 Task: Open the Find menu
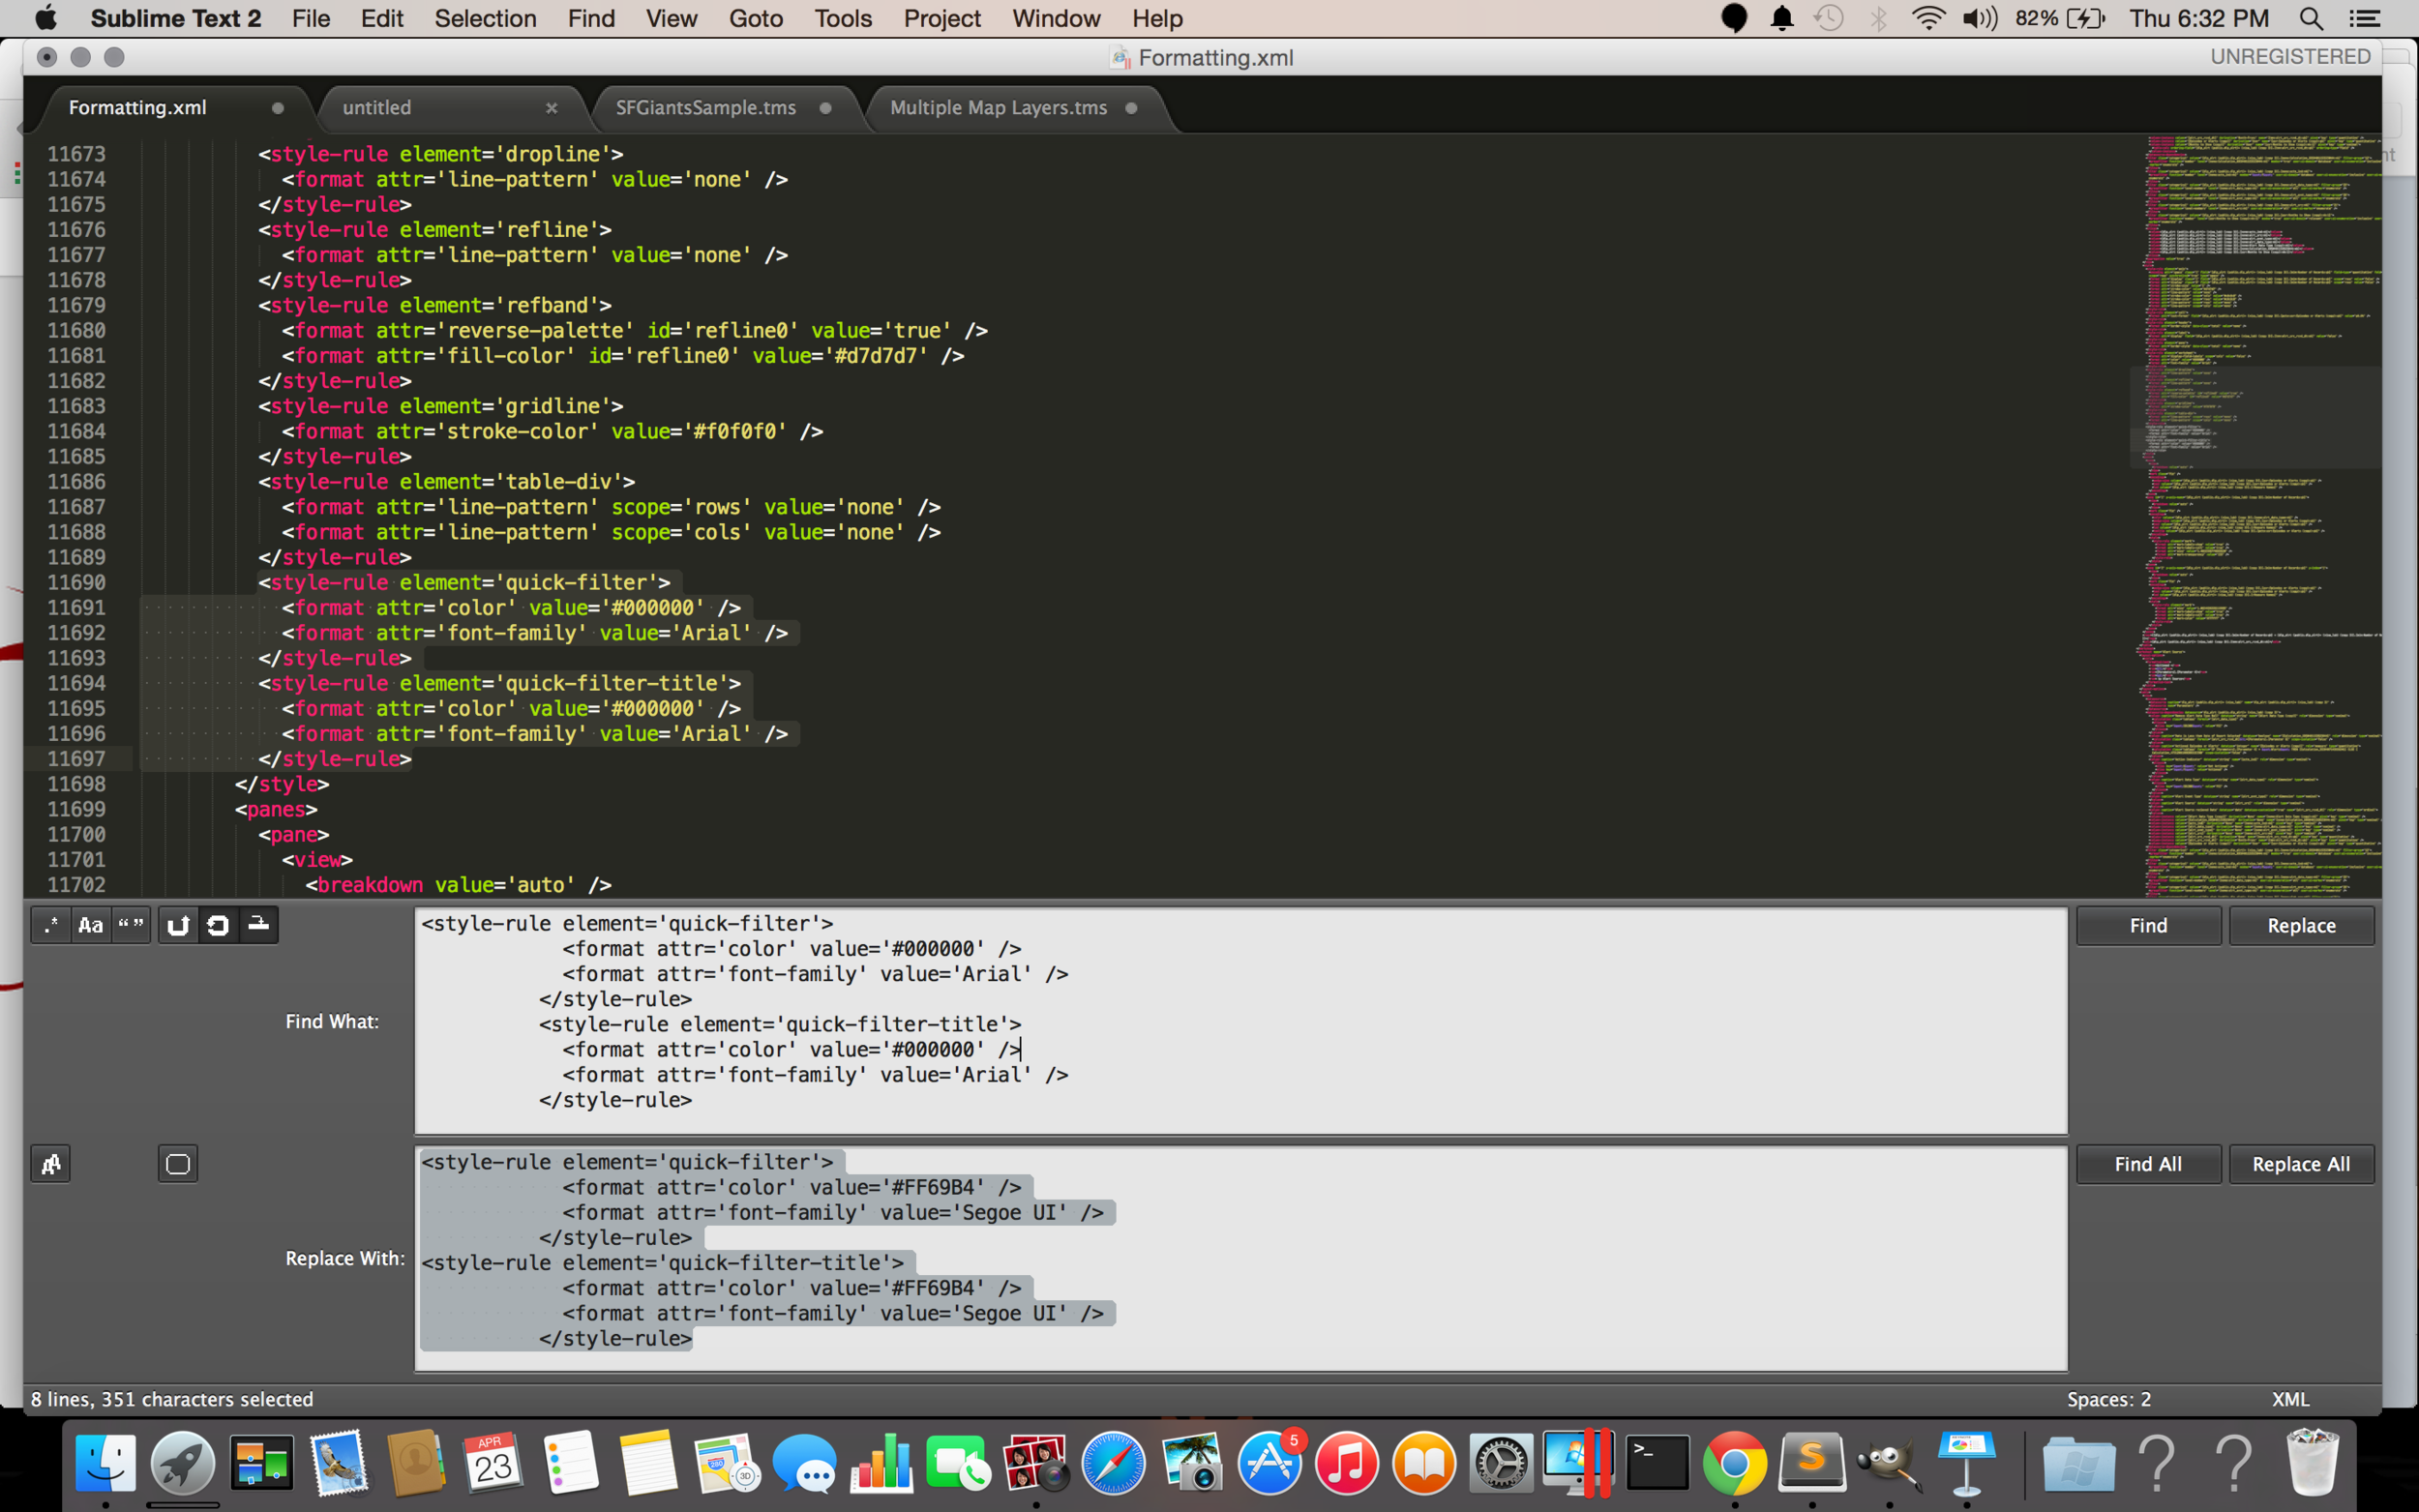click(591, 18)
